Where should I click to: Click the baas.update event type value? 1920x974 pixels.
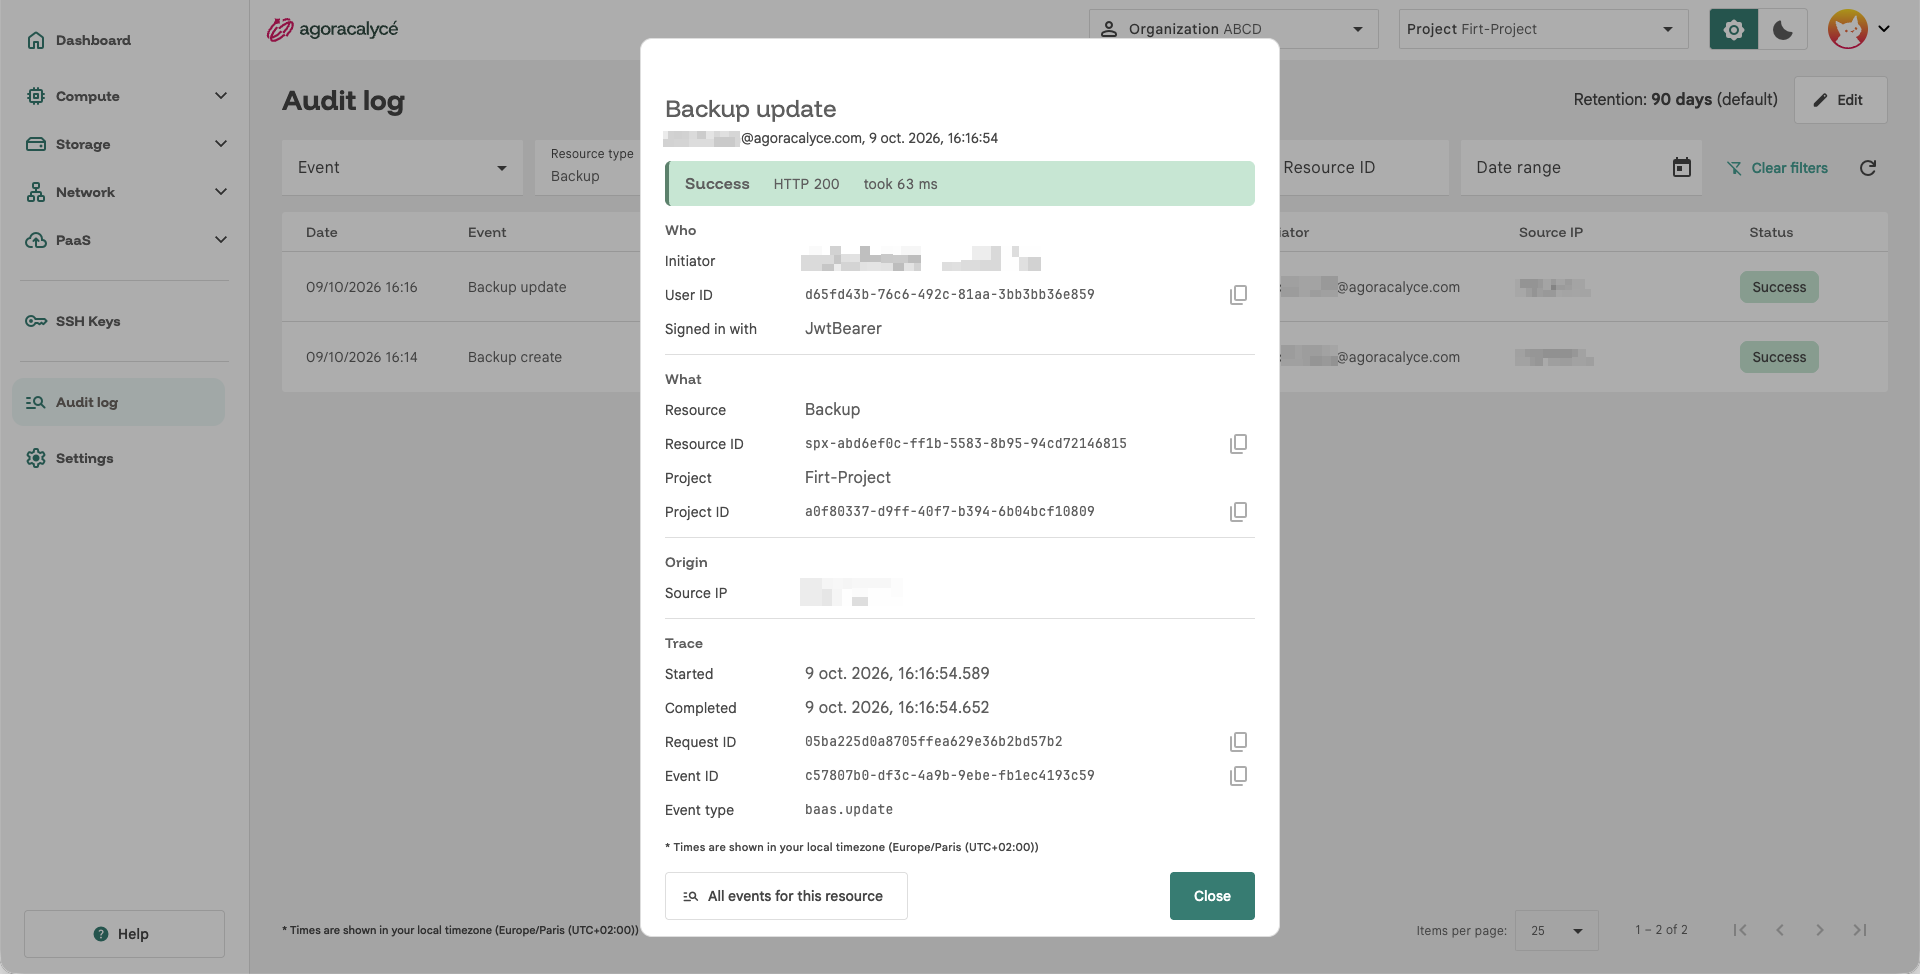(849, 810)
